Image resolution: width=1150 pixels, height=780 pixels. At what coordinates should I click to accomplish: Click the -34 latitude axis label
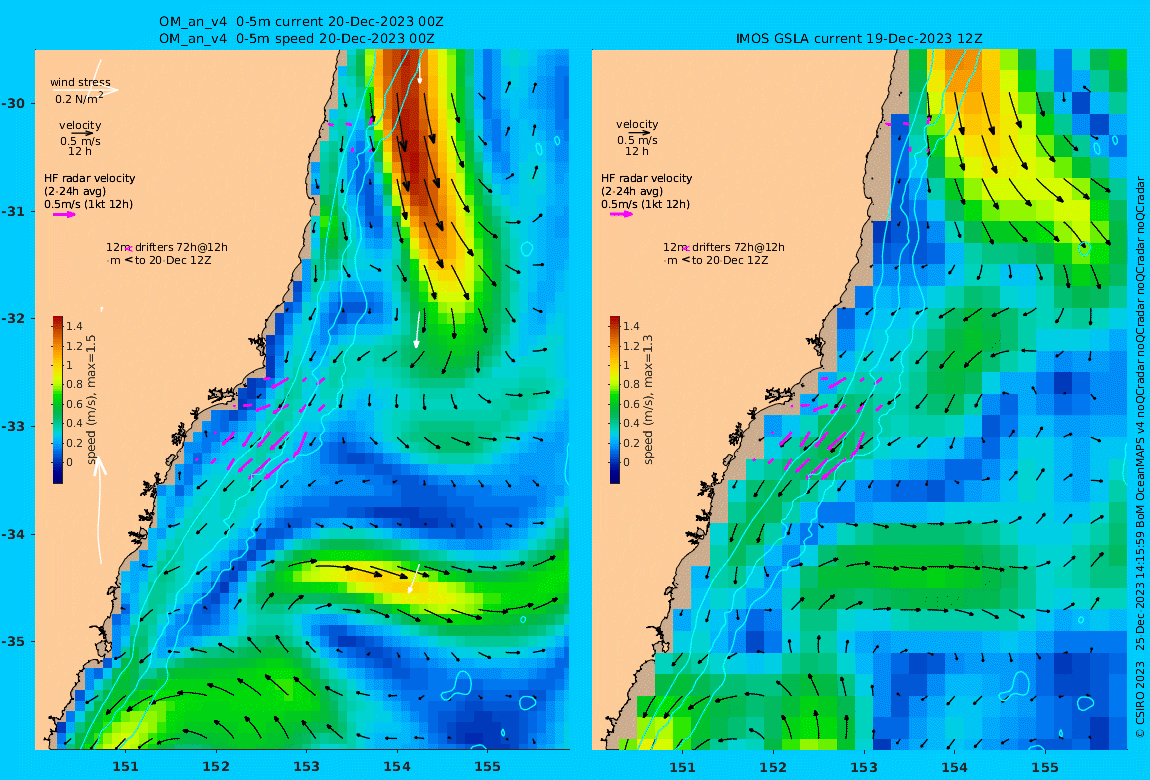tap(12, 534)
